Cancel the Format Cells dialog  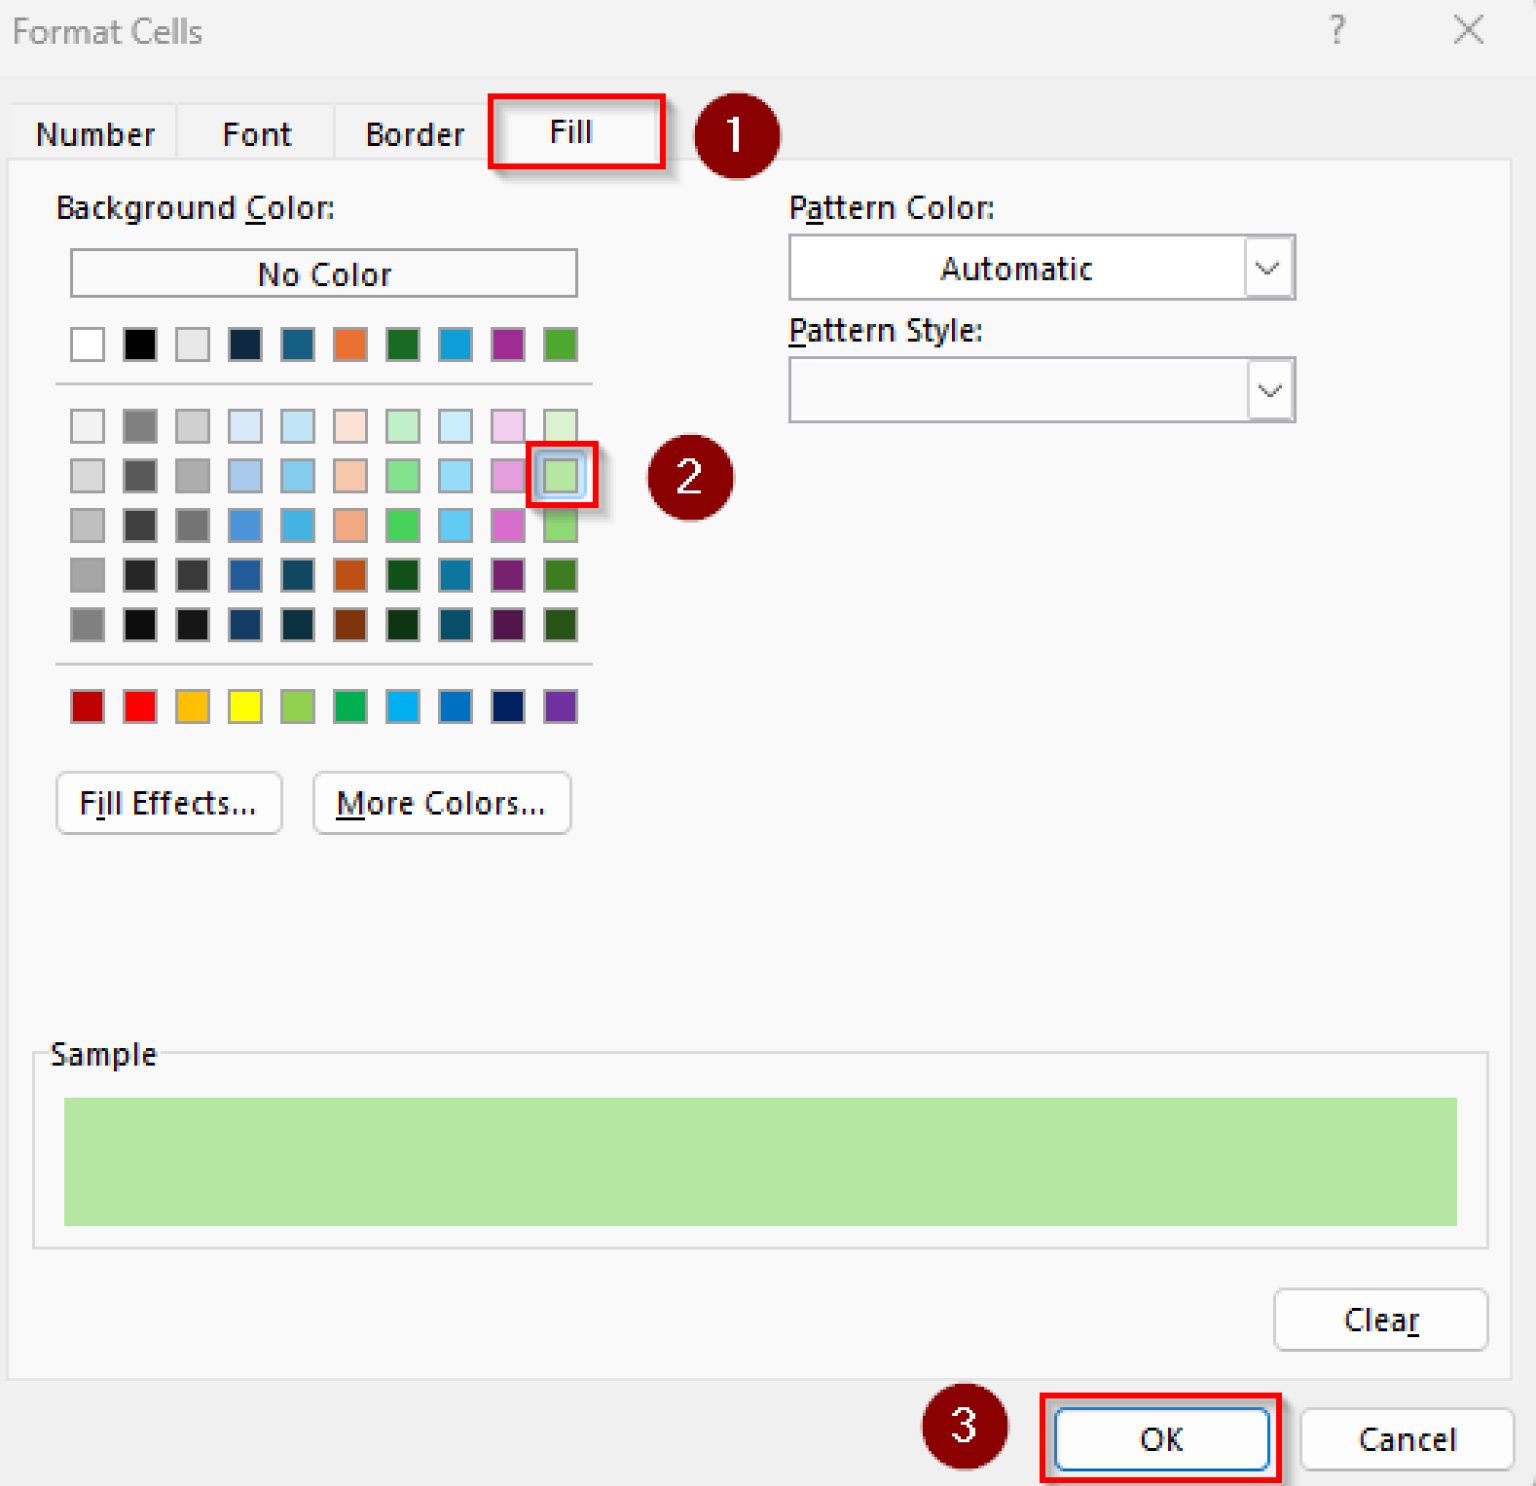pyautogui.click(x=1406, y=1440)
